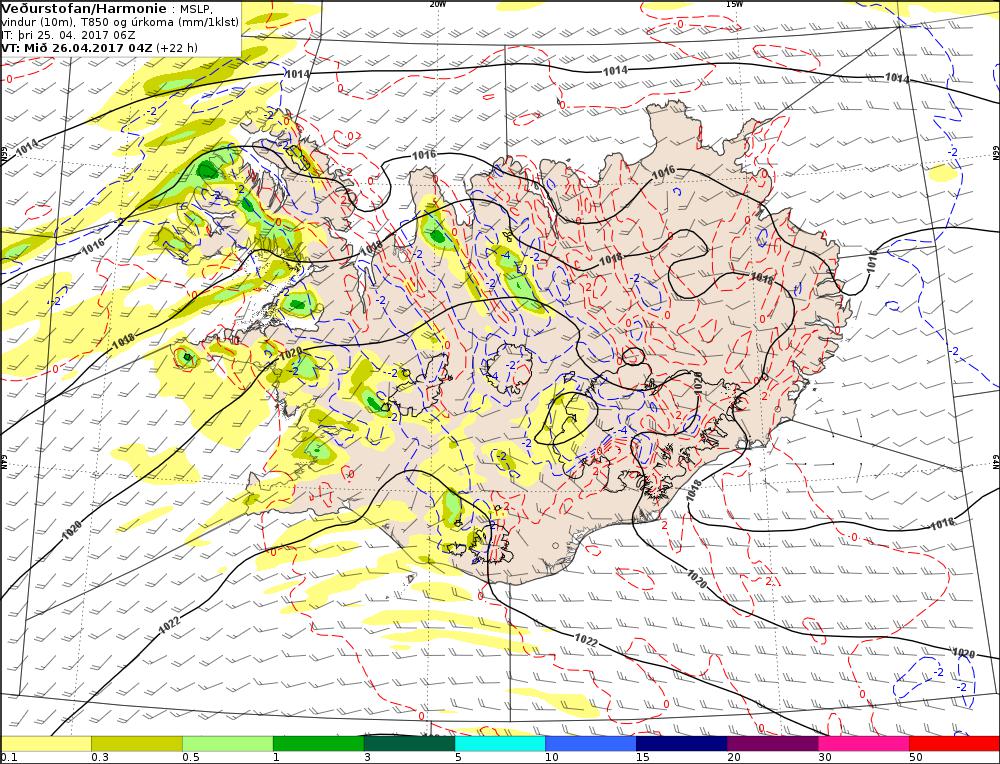
Task: Select the red 50 mm legend swatch
Action: pyautogui.click(x=954, y=744)
